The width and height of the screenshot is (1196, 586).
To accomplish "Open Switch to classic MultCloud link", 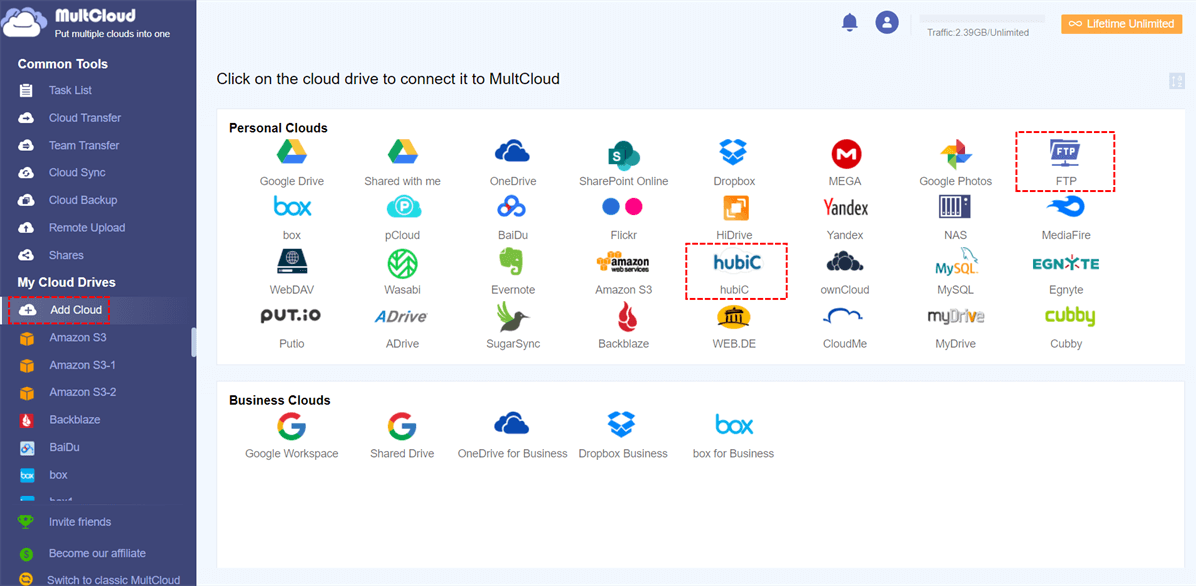I will coord(113,580).
